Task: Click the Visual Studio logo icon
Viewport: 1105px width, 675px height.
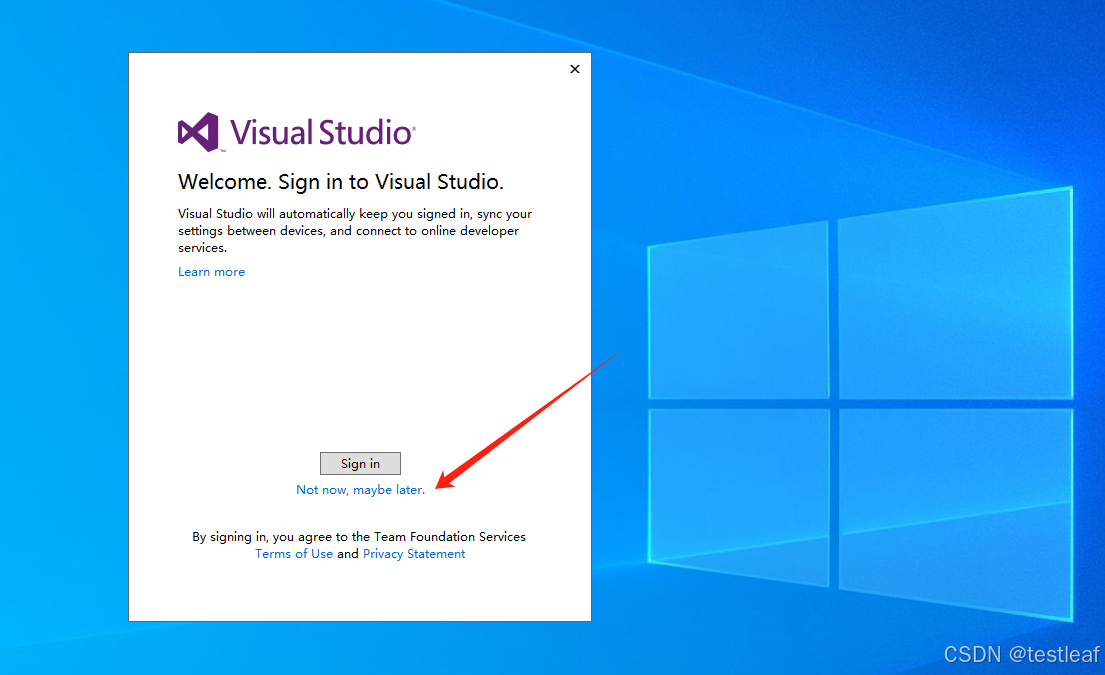Action: [198, 132]
